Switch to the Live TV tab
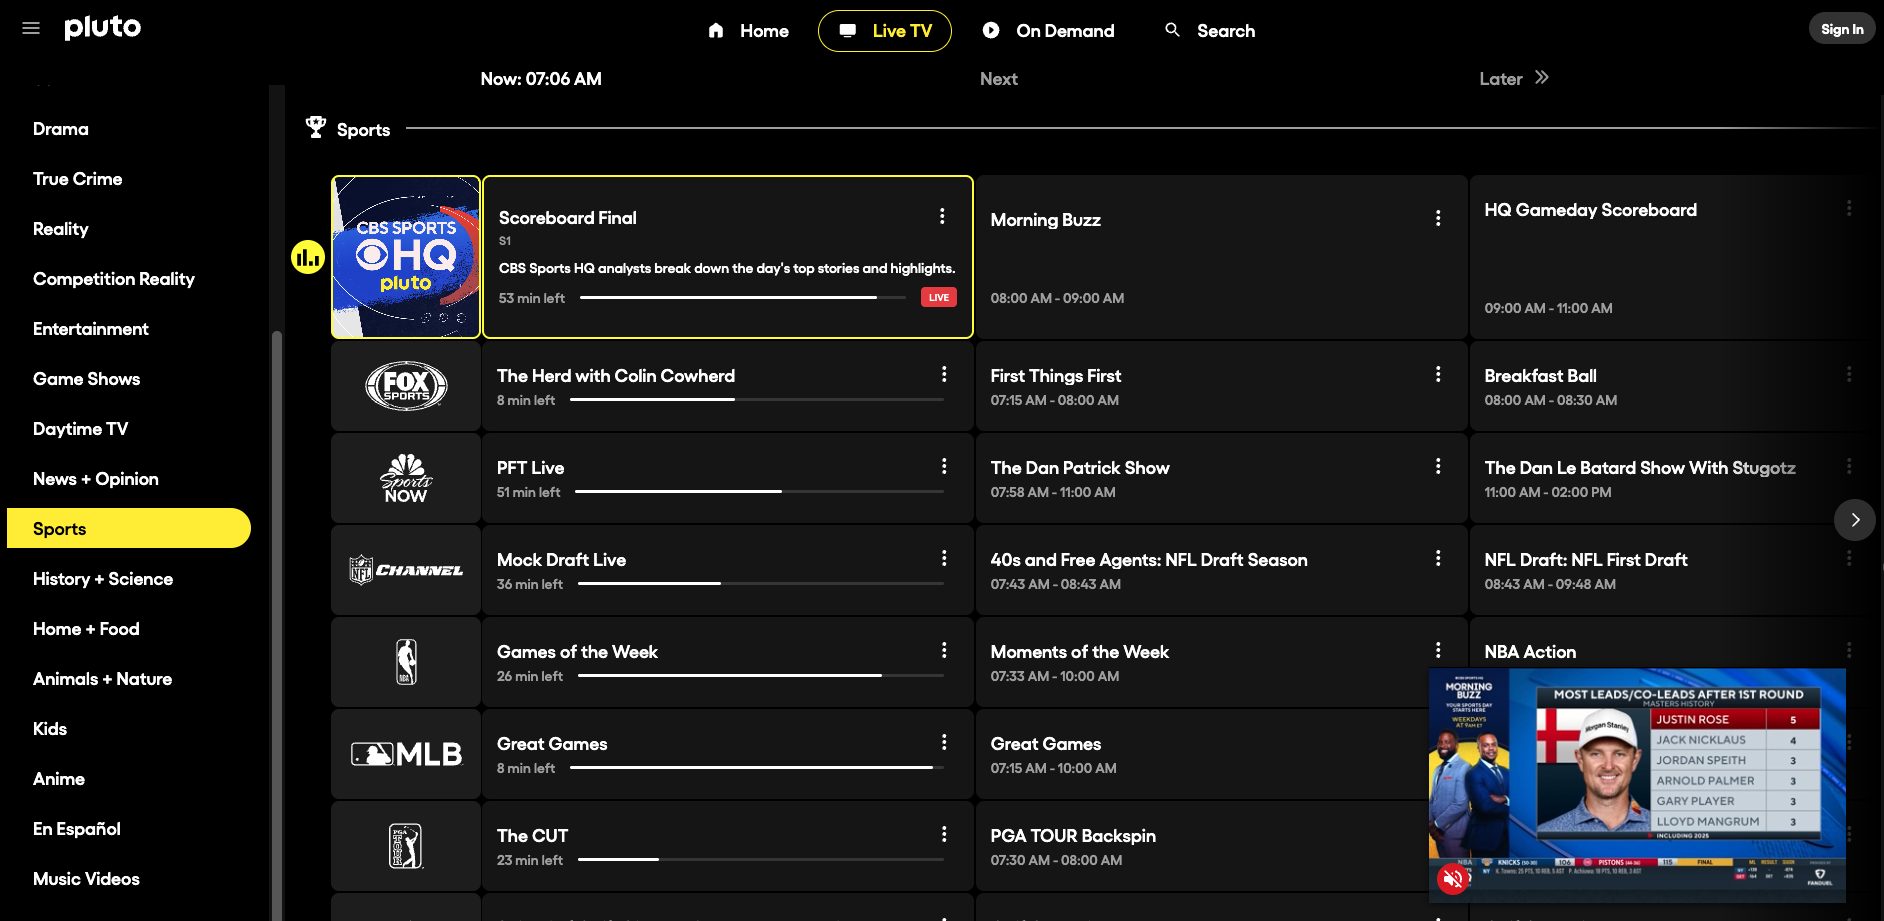Screen dimensions: 1884x921 [884, 30]
